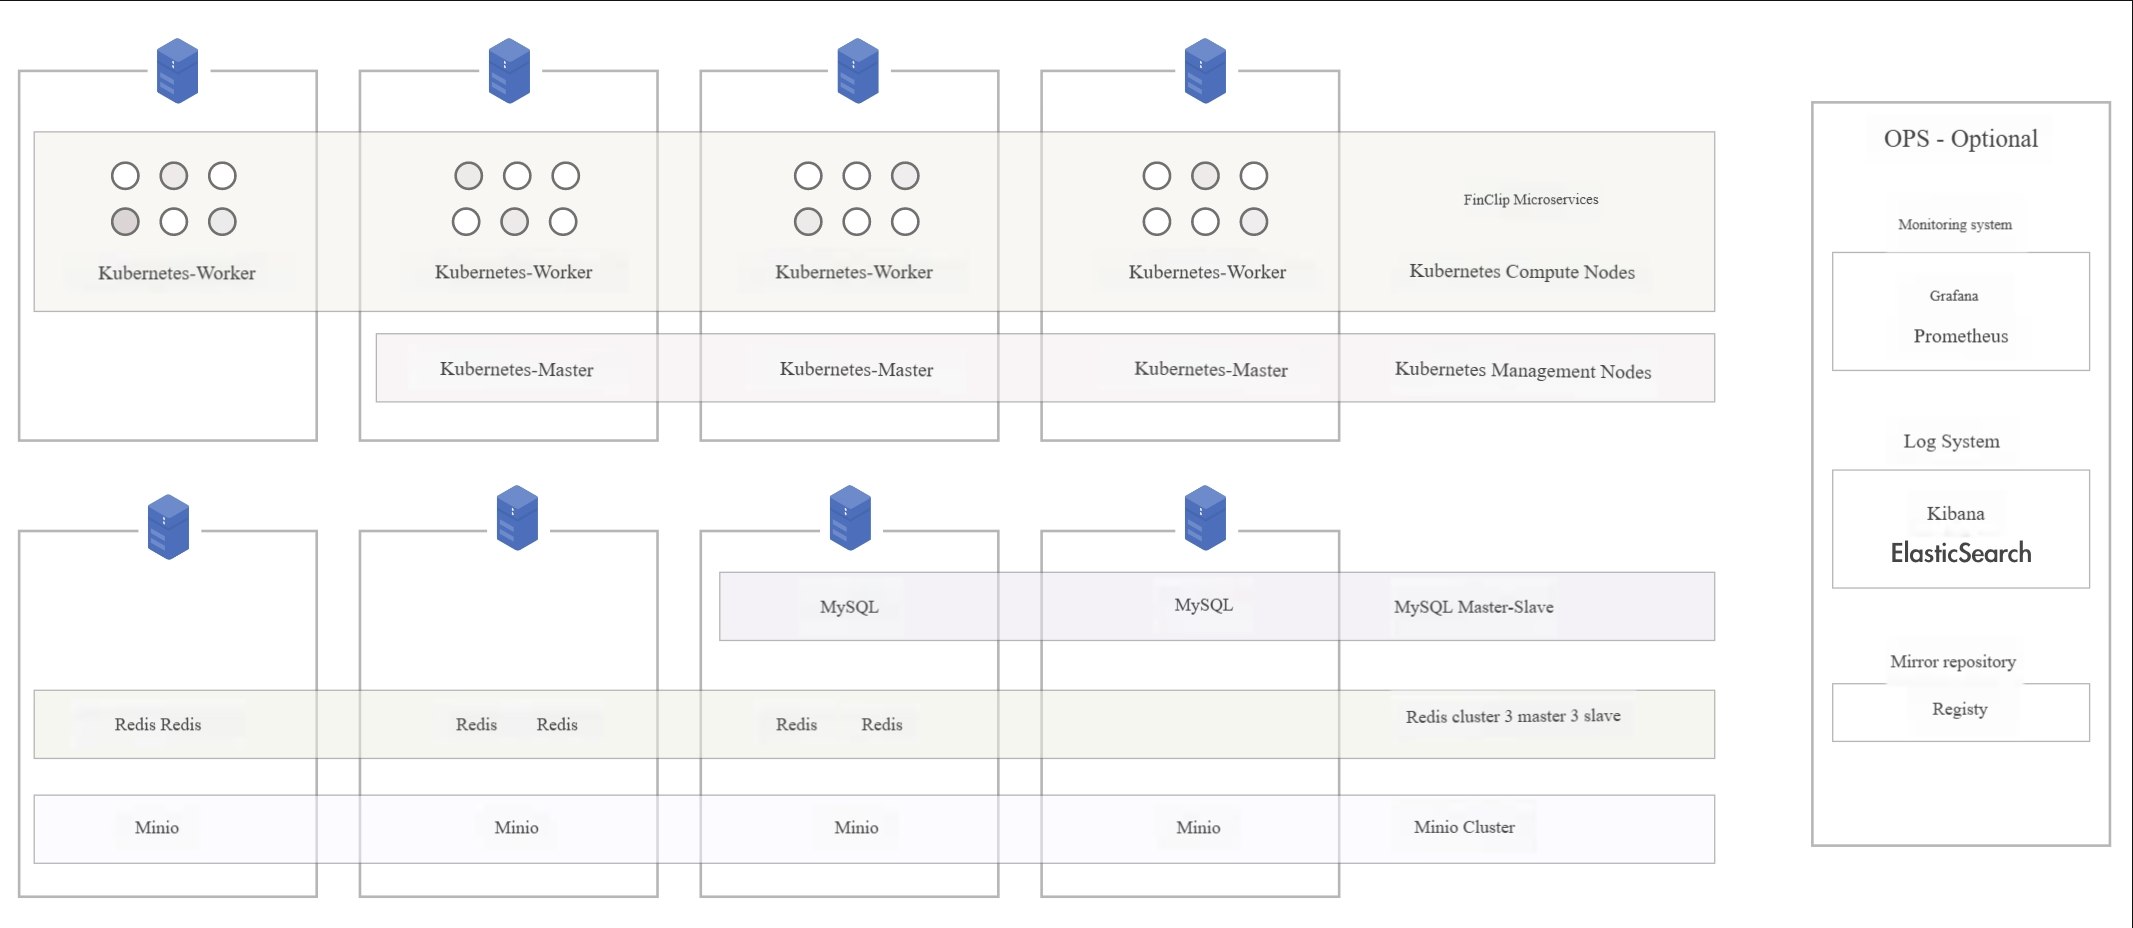Select the Mirror repository heading

click(1952, 662)
